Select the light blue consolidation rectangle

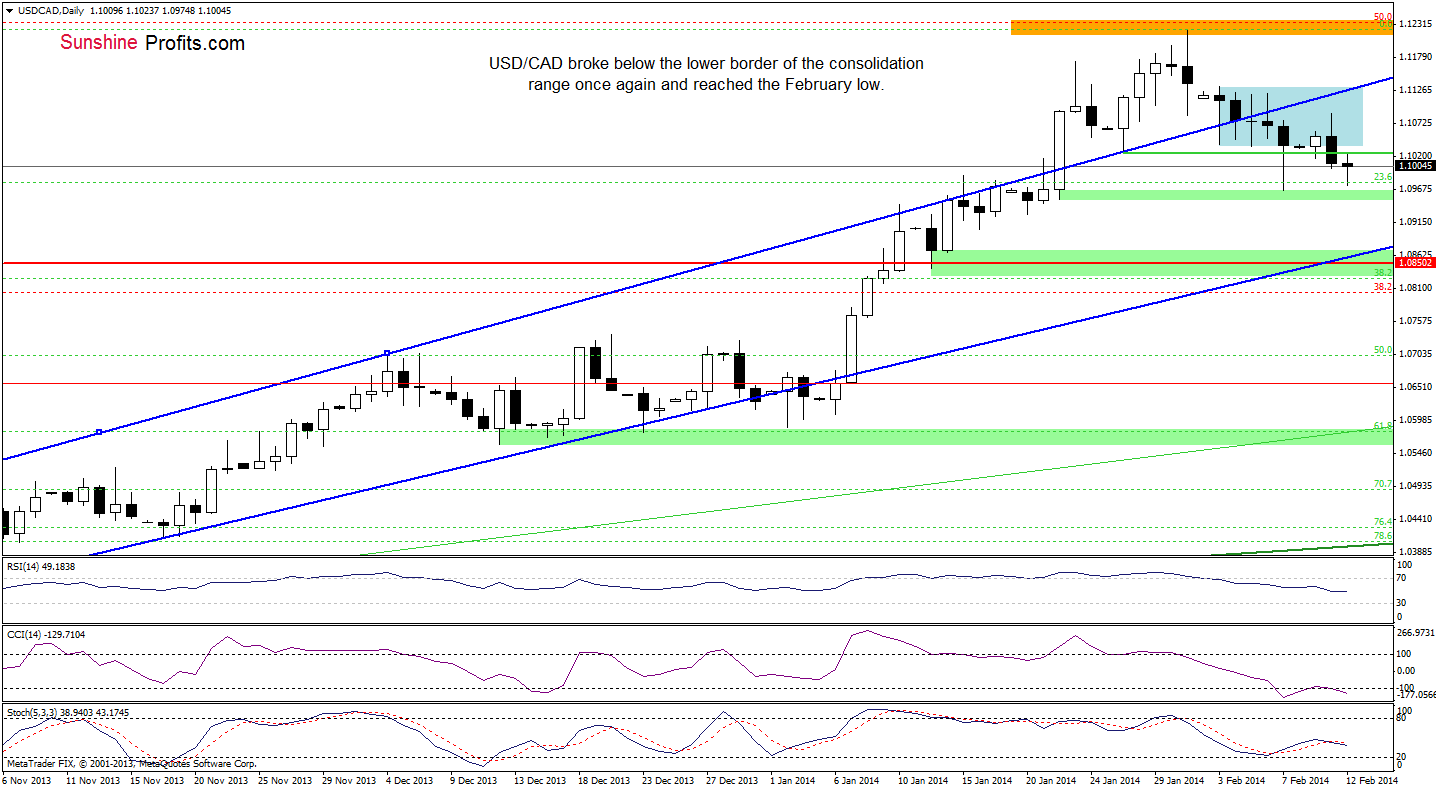[x=1291, y=116]
